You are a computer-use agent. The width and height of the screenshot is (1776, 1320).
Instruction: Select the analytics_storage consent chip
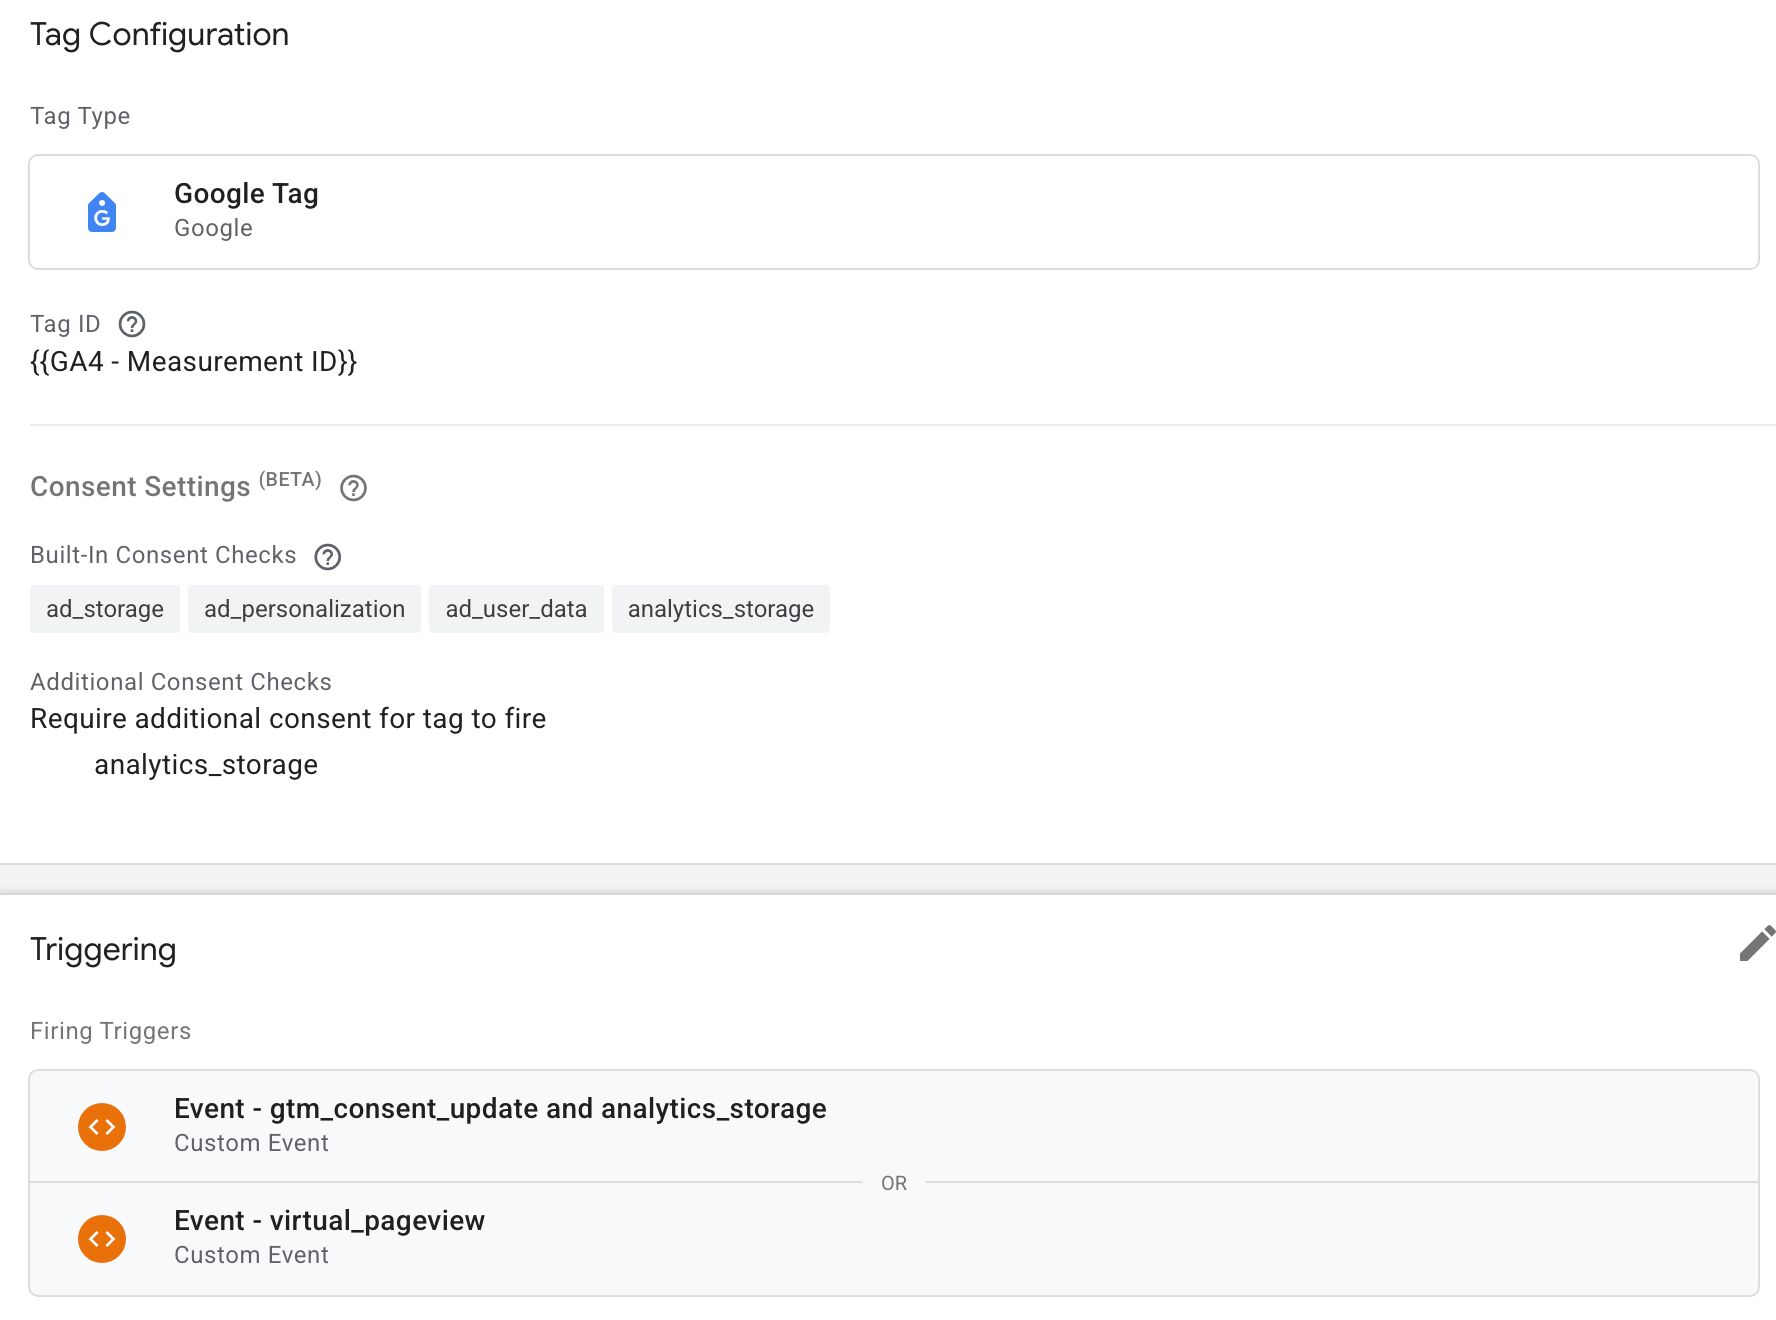click(x=721, y=609)
